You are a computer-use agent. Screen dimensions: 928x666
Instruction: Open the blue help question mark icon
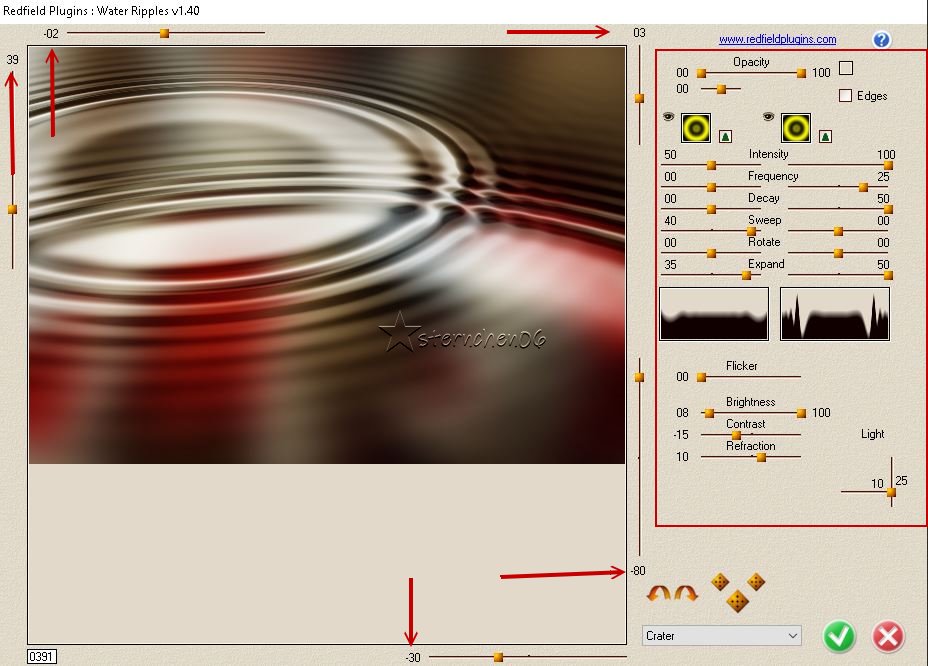881,40
